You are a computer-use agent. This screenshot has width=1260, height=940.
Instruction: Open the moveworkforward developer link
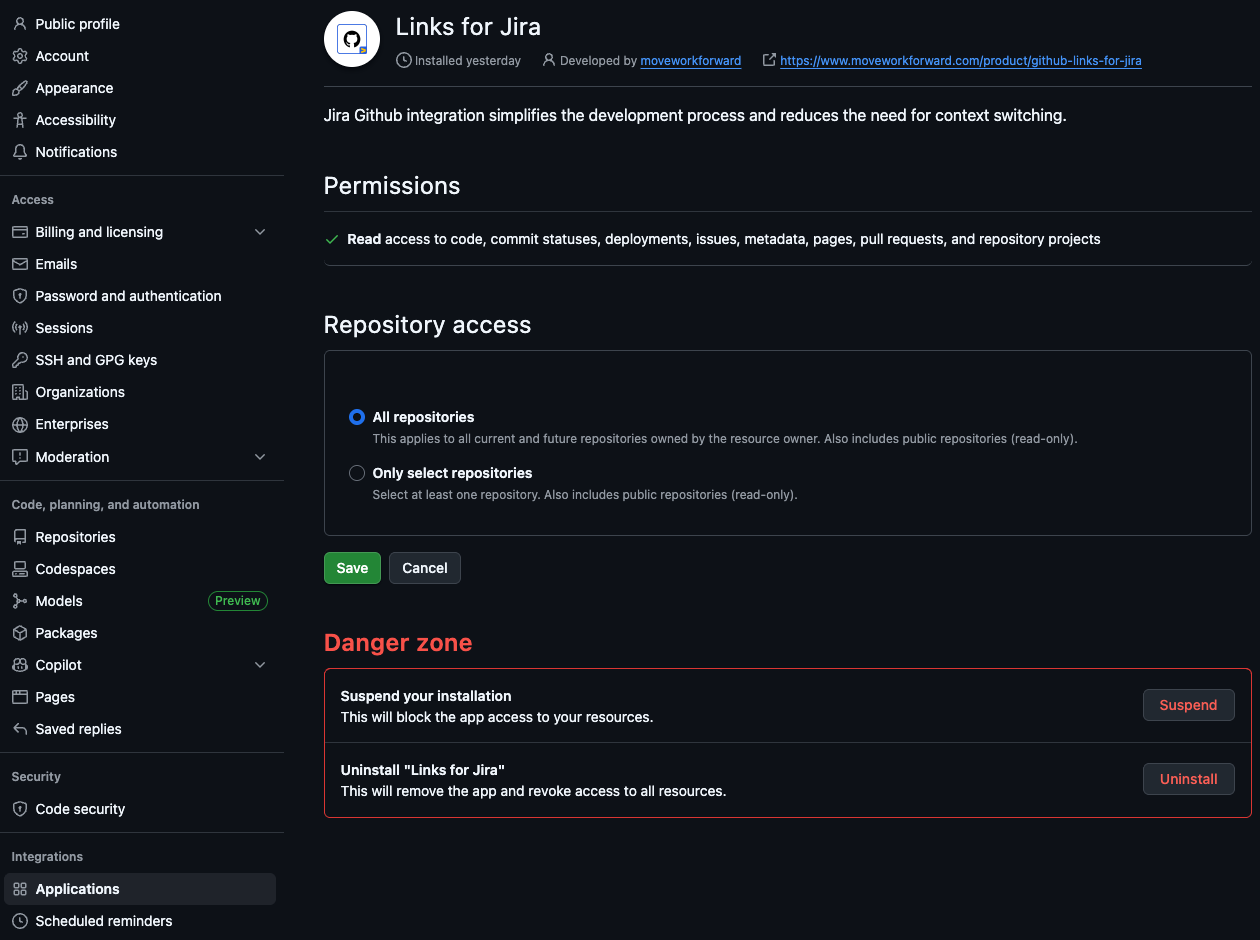pos(690,61)
